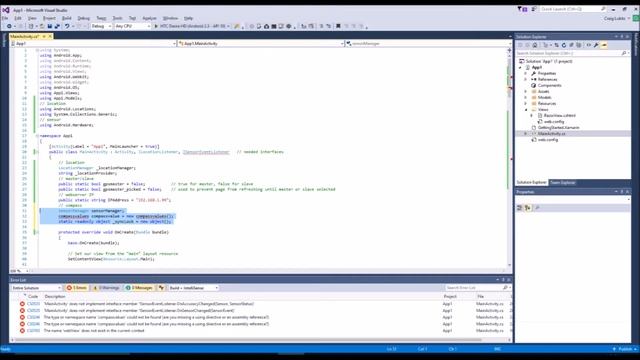Open the Help menu

(188, 18)
